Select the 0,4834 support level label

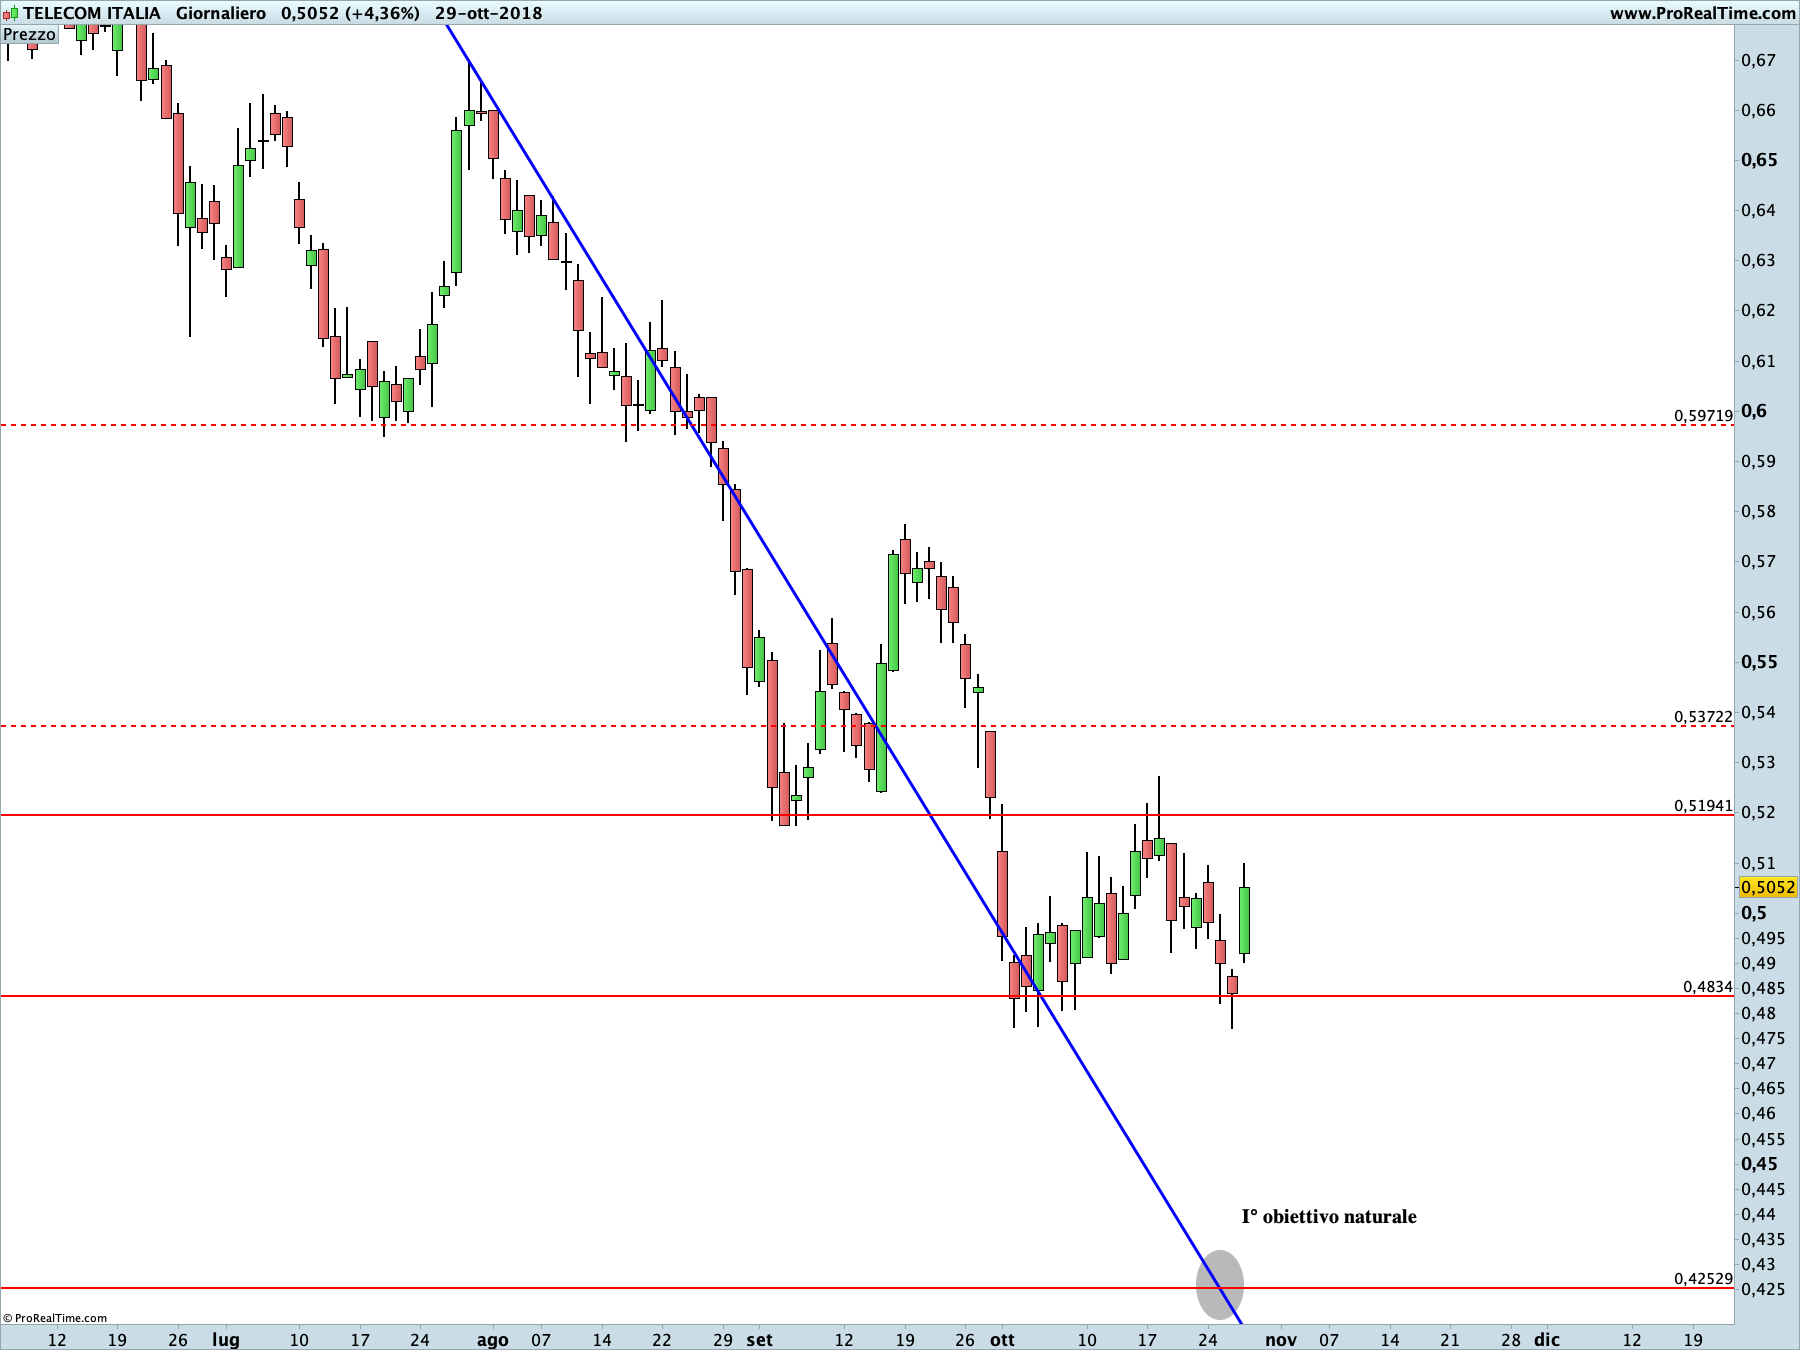pyautogui.click(x=1707, y=986)
